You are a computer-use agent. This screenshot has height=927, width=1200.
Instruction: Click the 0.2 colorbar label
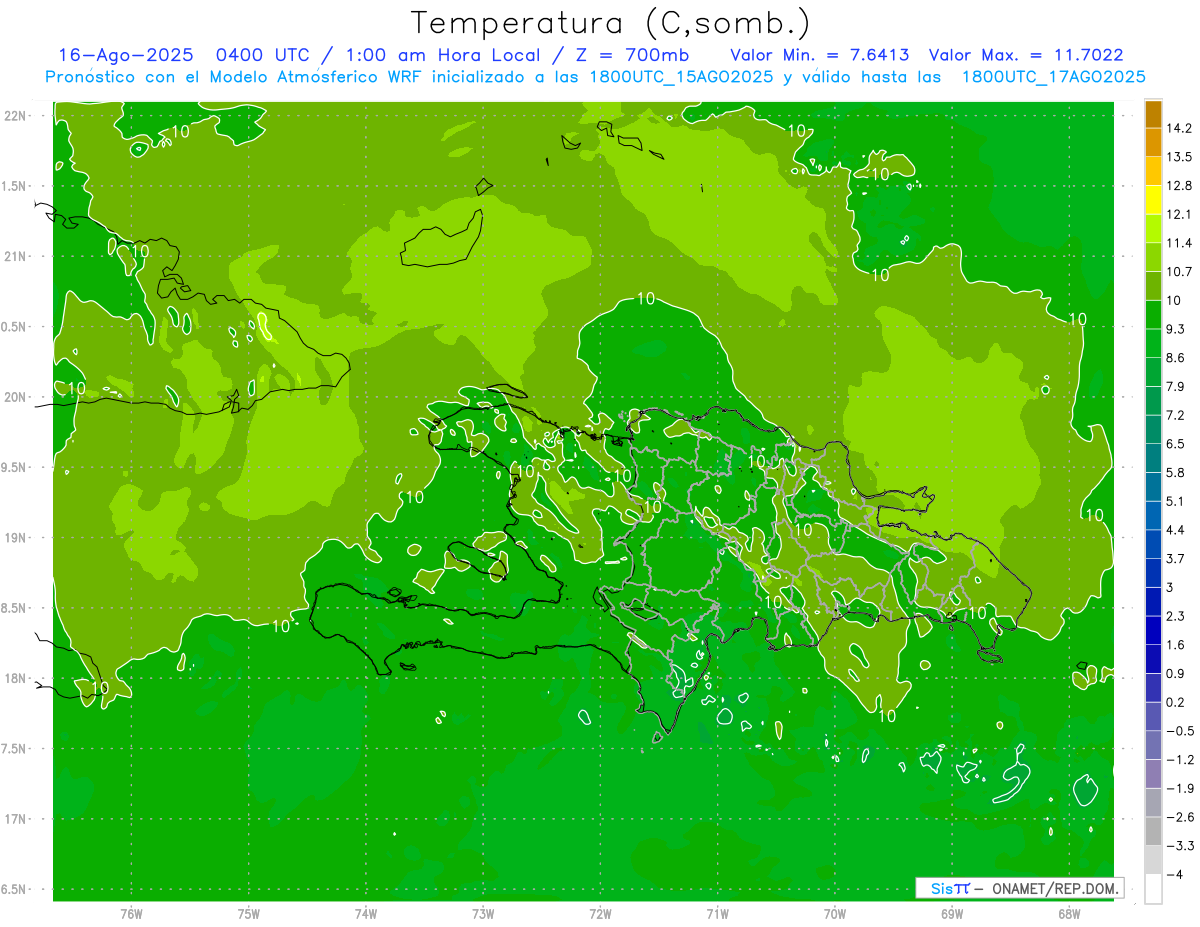(1176, 703)
